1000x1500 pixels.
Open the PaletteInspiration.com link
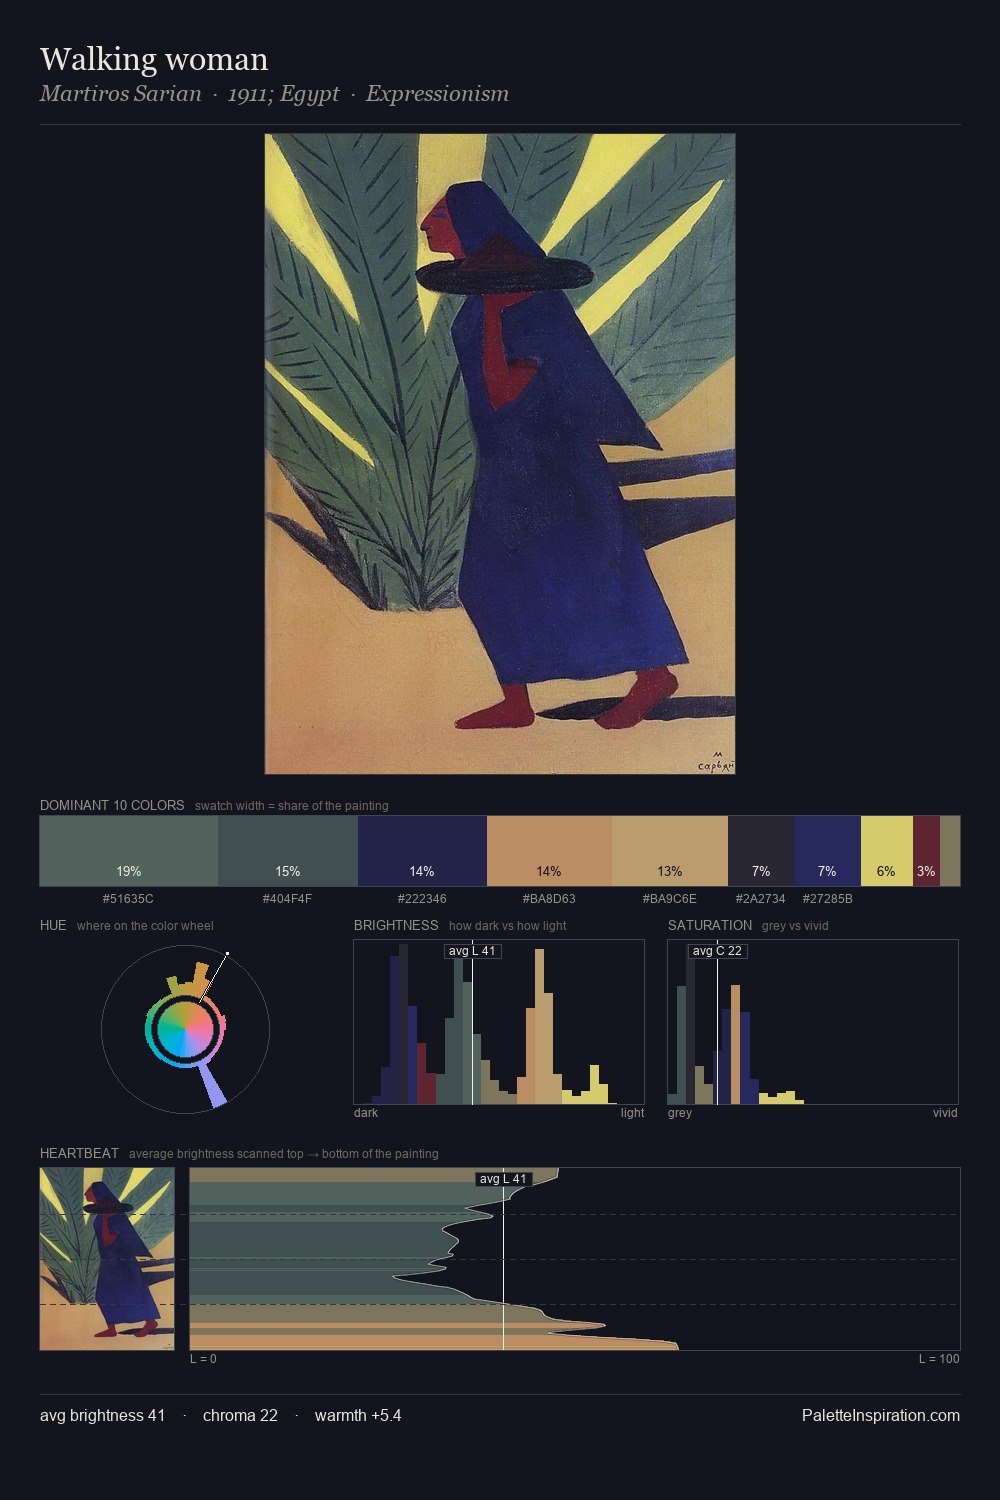881,1415
